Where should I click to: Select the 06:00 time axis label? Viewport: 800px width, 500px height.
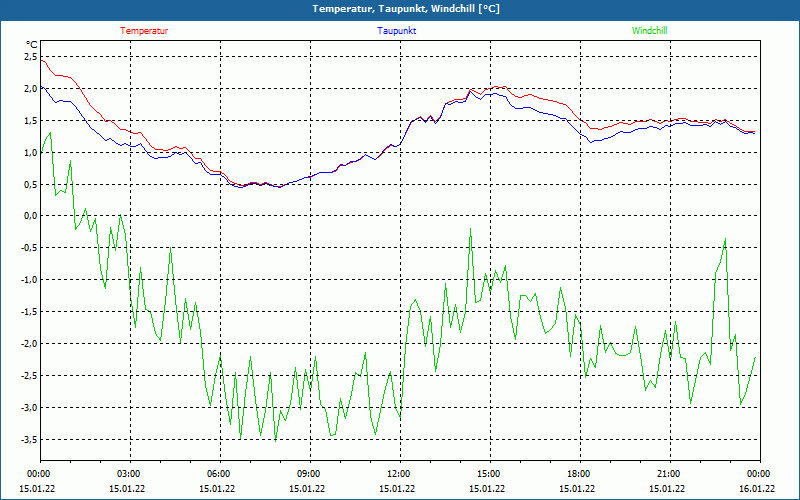click(219, 474)
